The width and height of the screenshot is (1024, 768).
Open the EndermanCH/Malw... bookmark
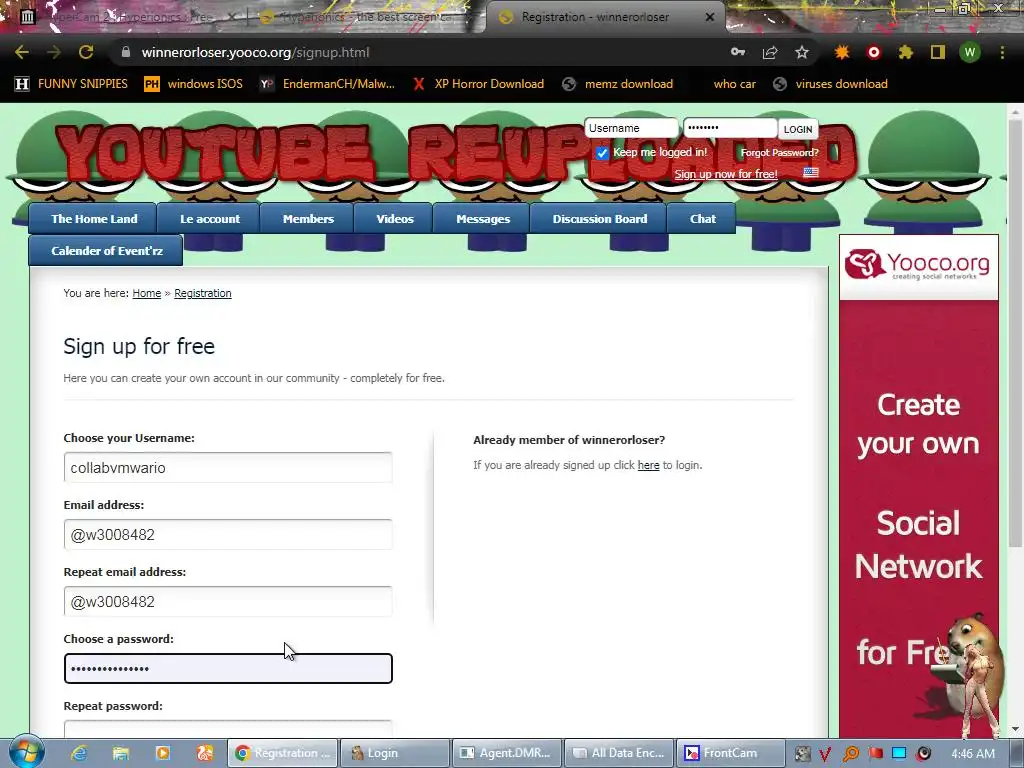327,84
